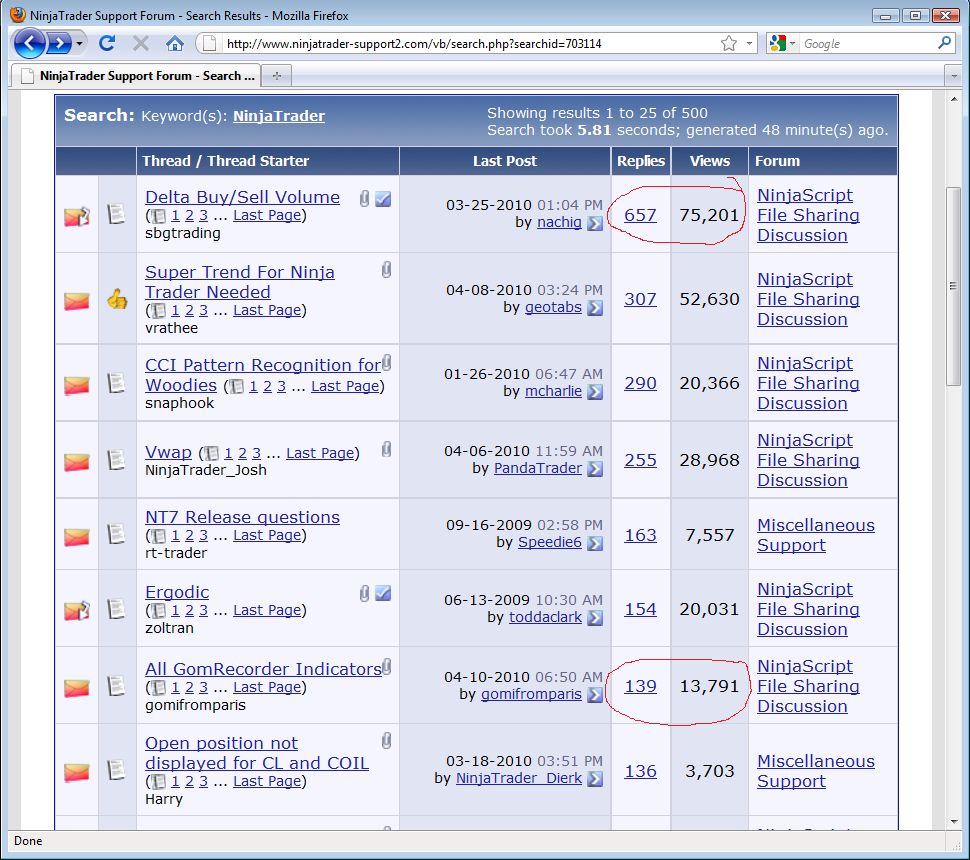The height and width of the screenshot is (860, 970).
Task: Reload the current page
Action: point(106,43)
